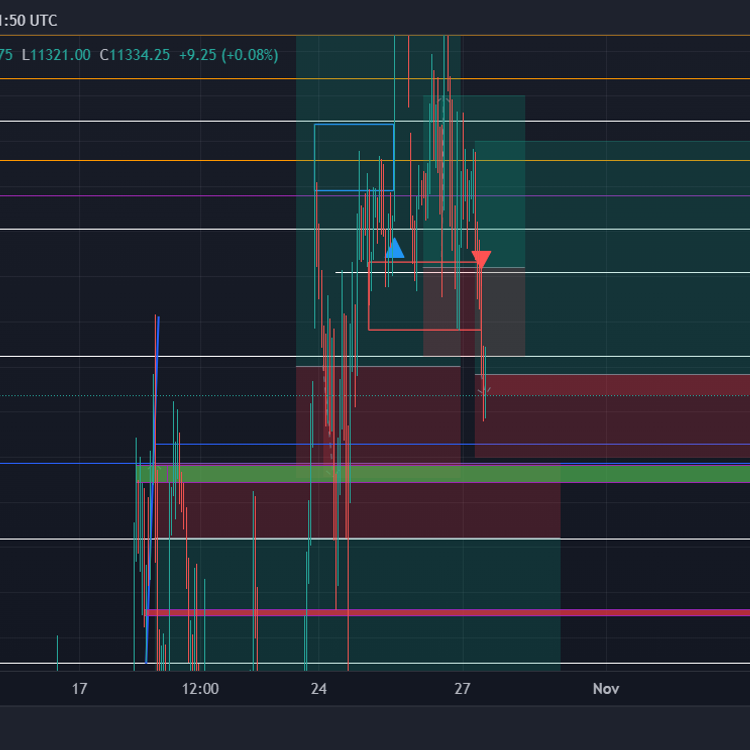This screenshot has width=750, height=750.
Task: Click the 12:00 label on time axis
Action: click(200, 689)
